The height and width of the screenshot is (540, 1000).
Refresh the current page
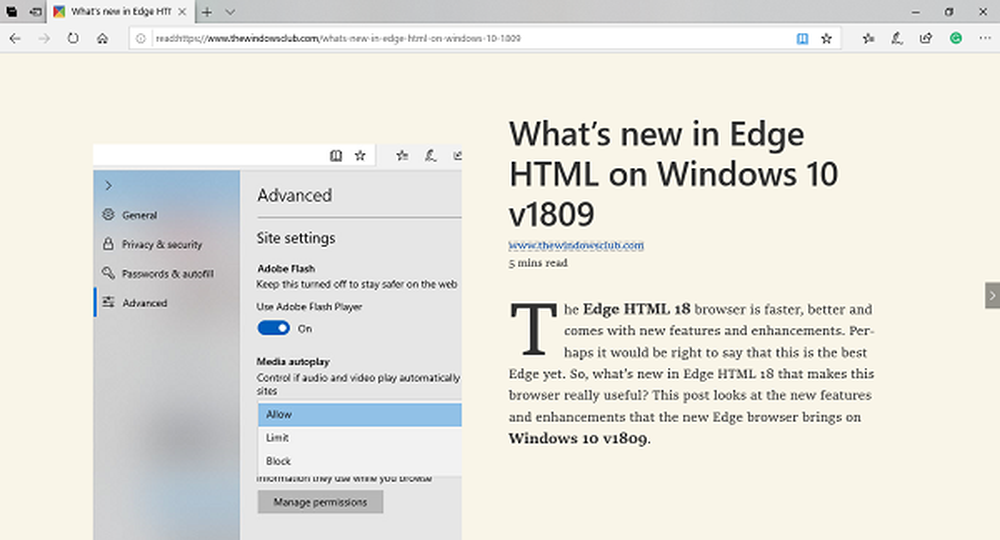click(73, 39)
